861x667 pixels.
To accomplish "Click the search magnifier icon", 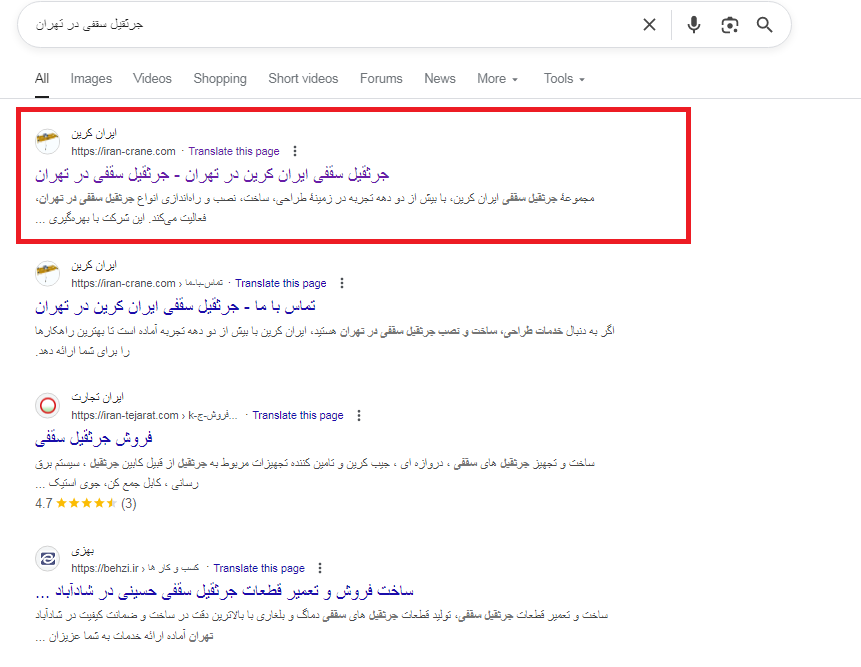I will coord(764,24).
